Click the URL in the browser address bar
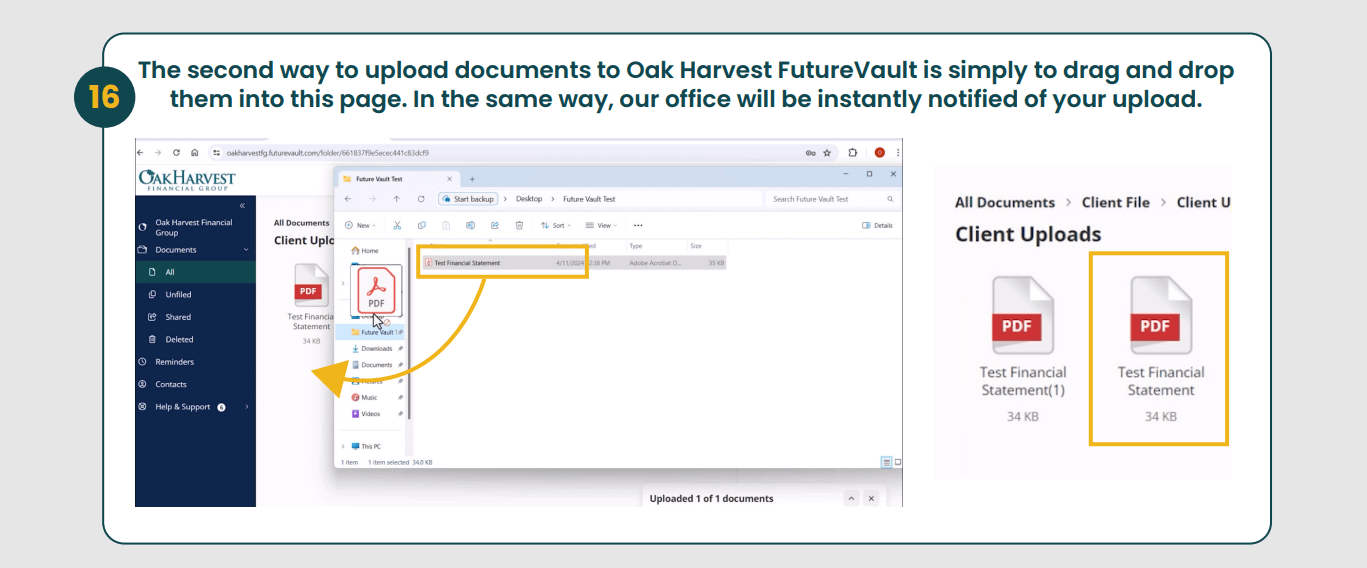1367x568 pixels. click(327, 153)
